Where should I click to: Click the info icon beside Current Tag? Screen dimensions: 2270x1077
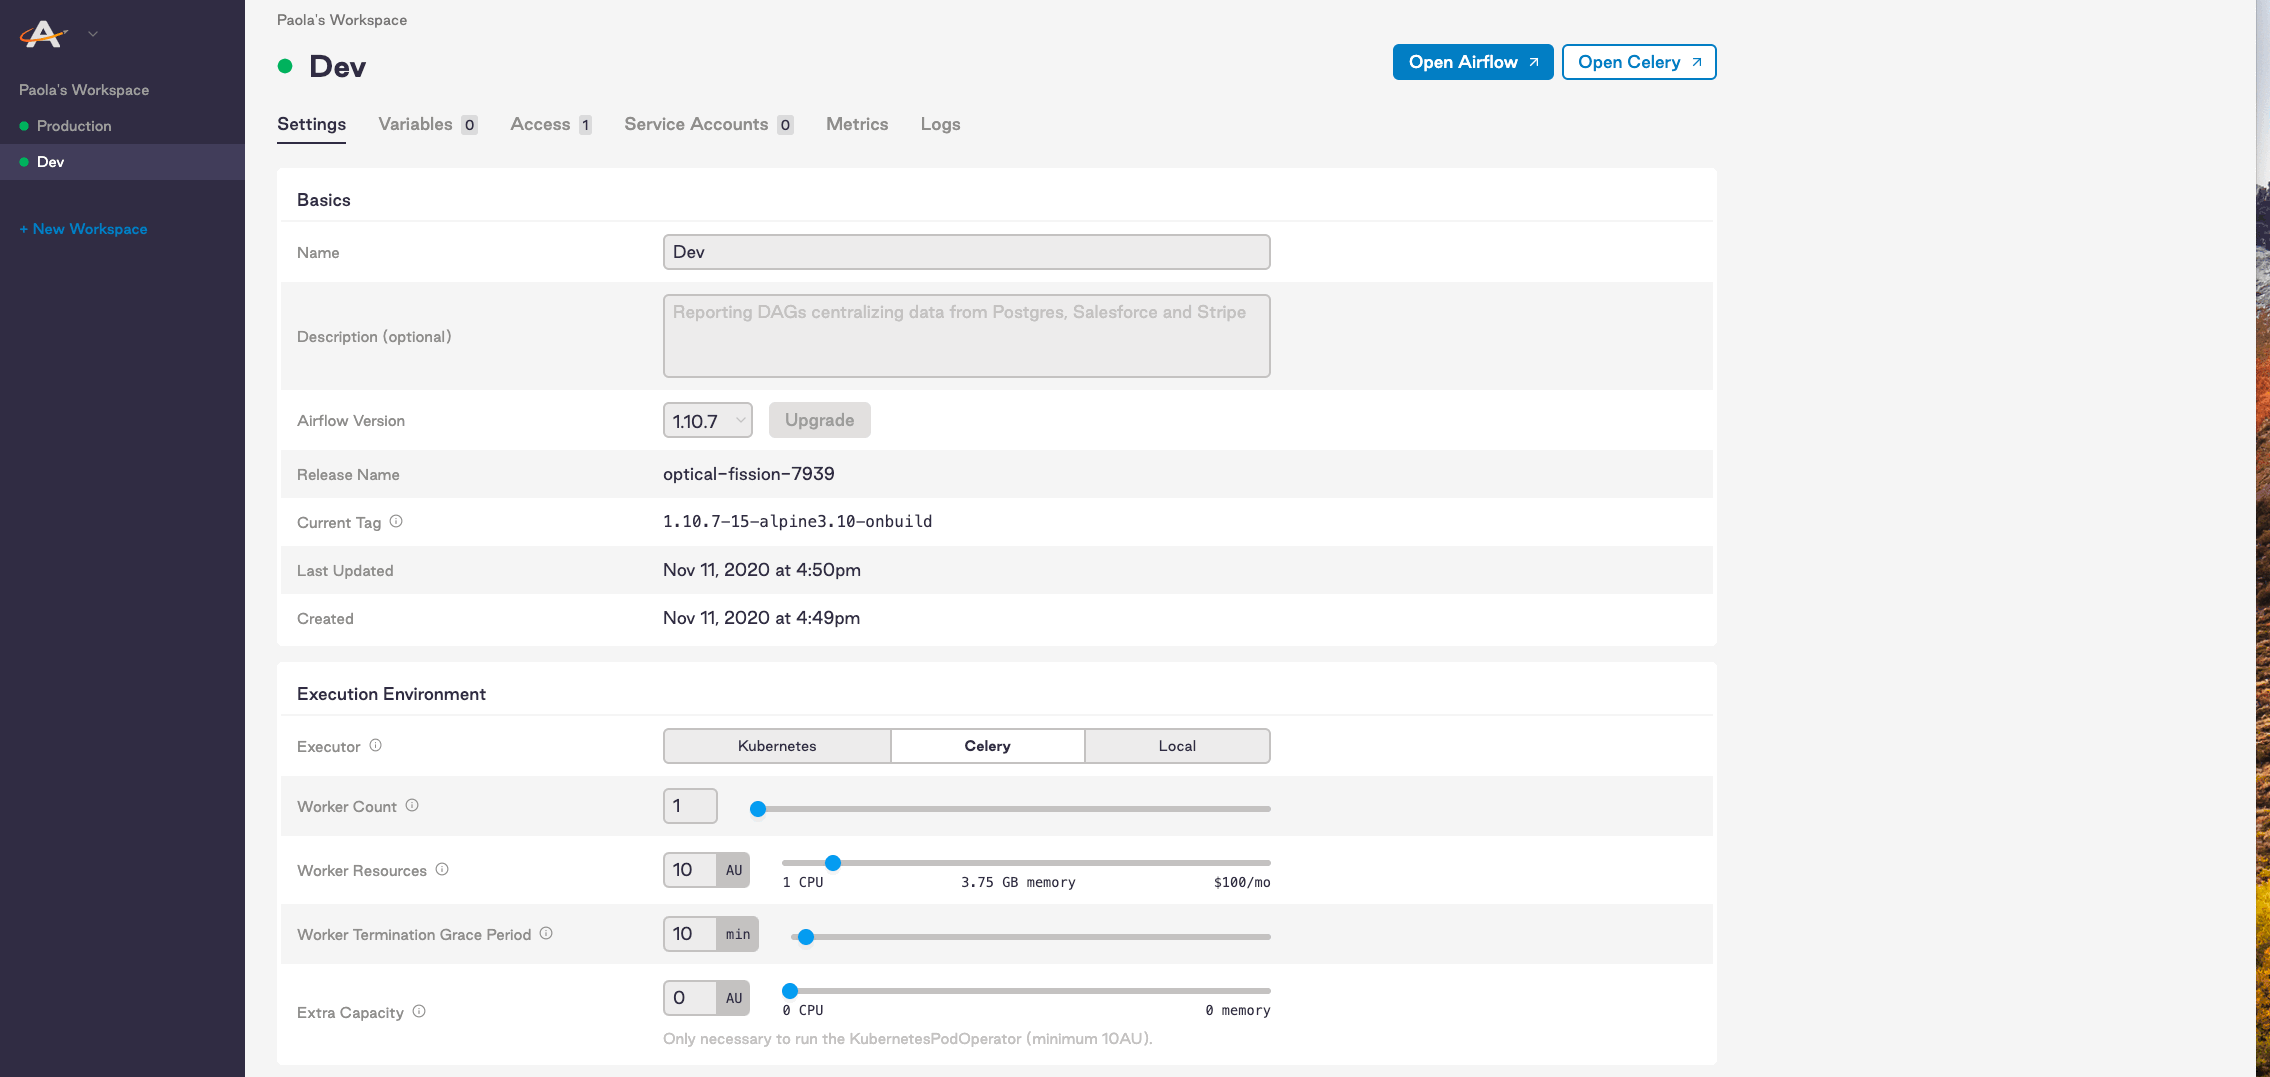[x=396, y=520]
